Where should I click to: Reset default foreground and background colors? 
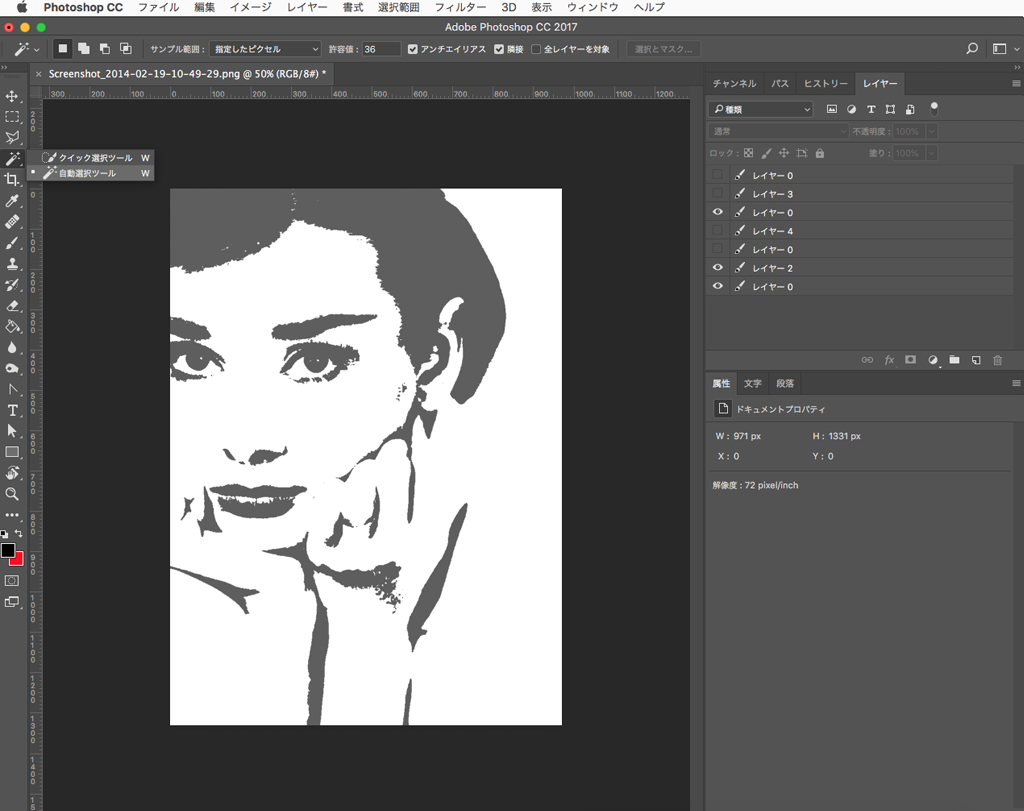click(5, 533)
